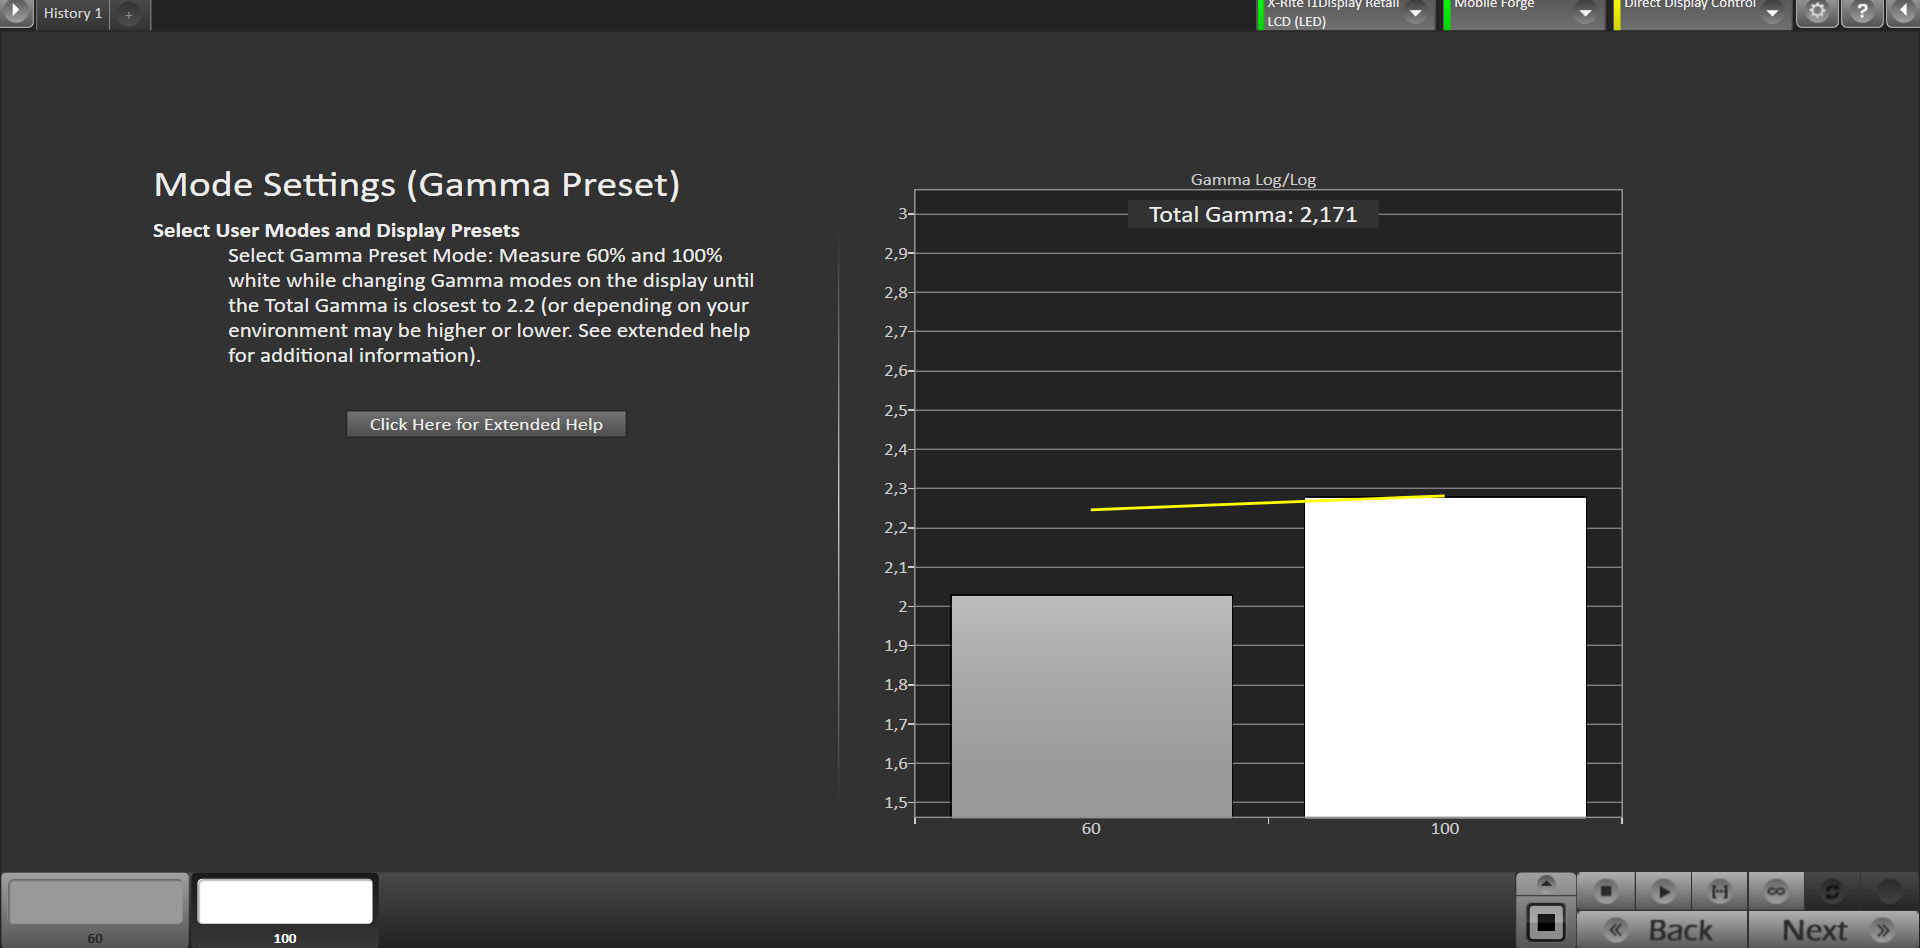
Task: Click the large black square pattern button
Action: tap(1545, 922)
